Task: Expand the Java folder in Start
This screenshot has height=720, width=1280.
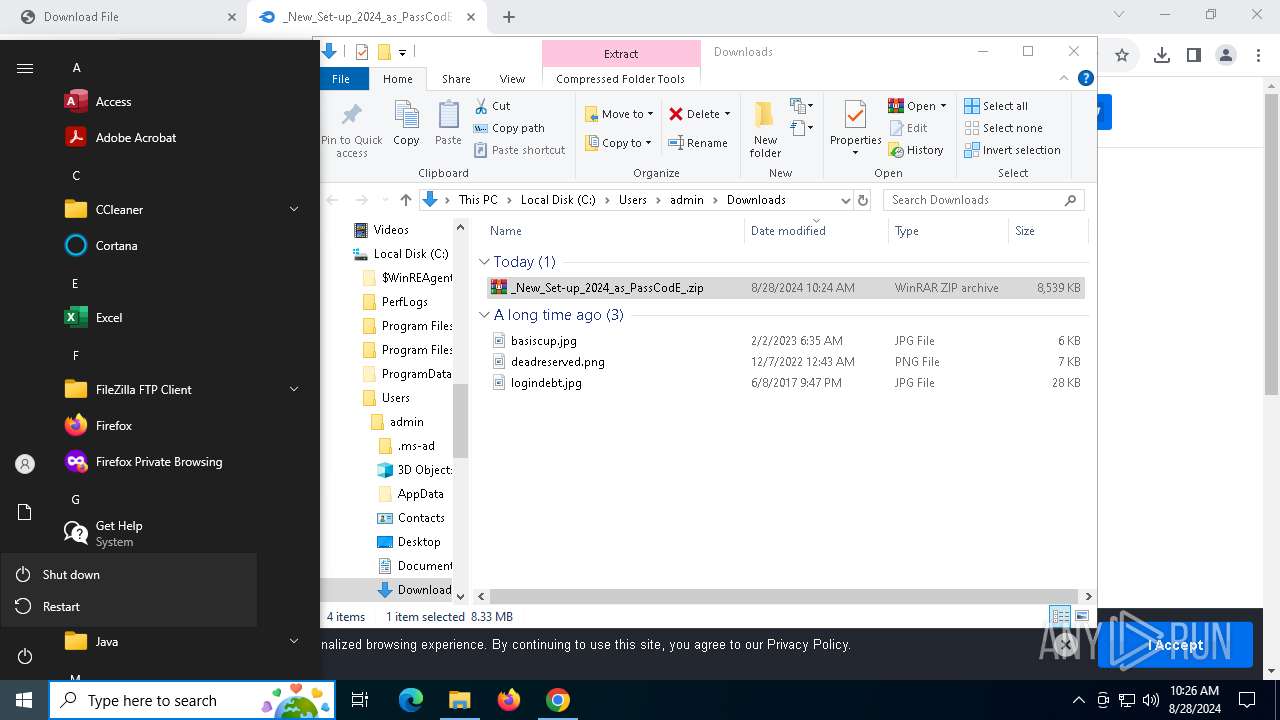Action: click(294, 642)
